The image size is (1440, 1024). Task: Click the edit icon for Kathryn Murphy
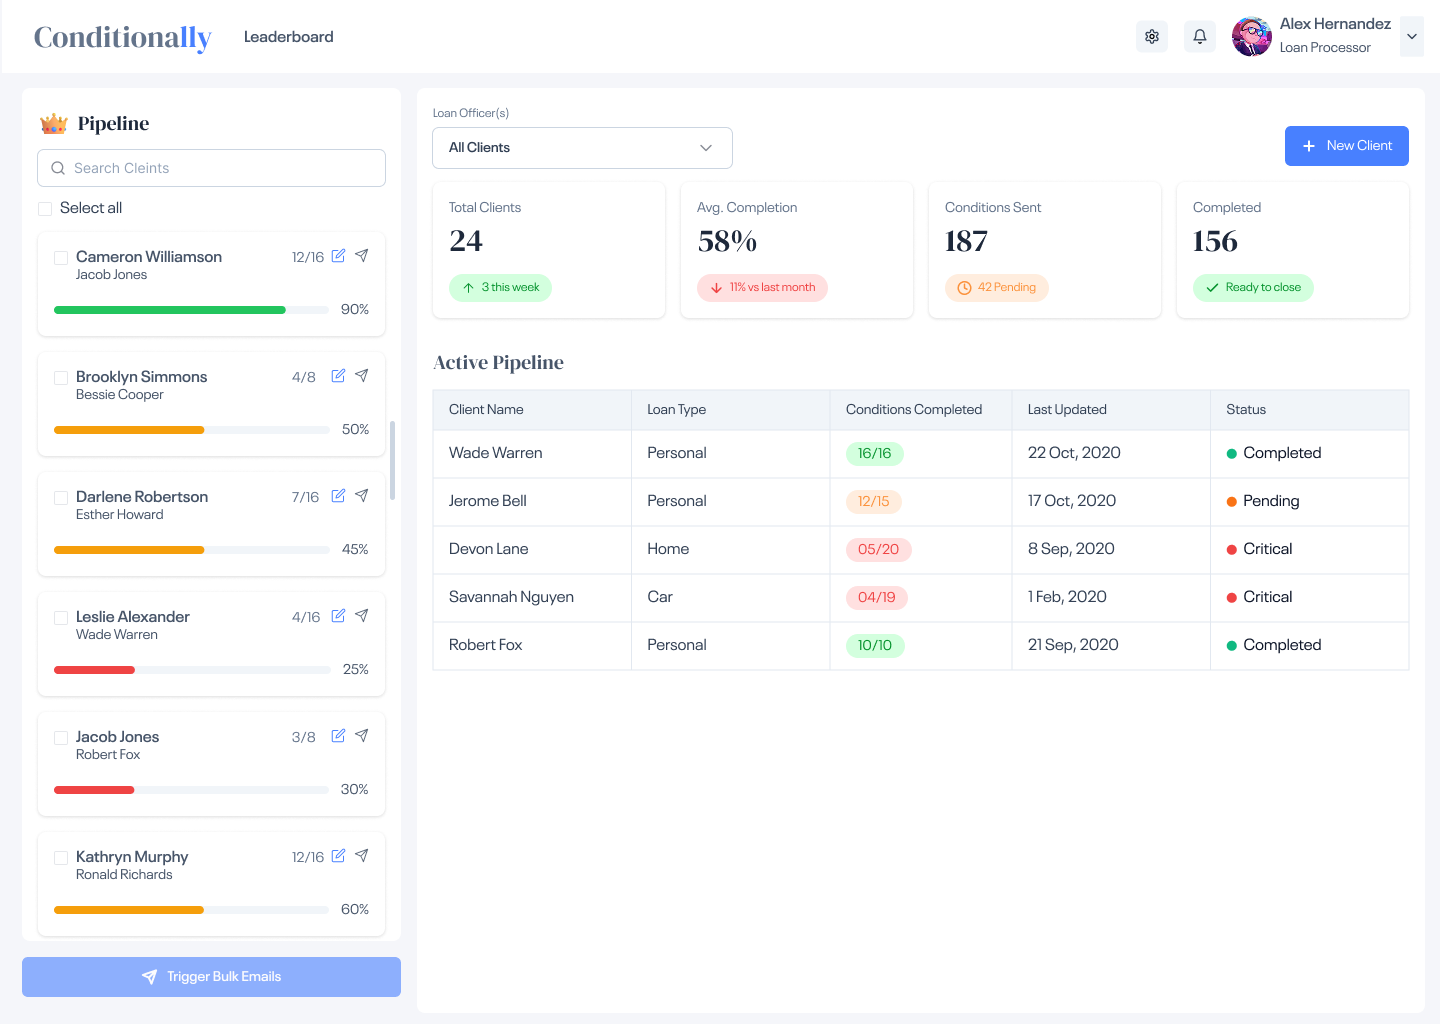click(x=337, y=856)
